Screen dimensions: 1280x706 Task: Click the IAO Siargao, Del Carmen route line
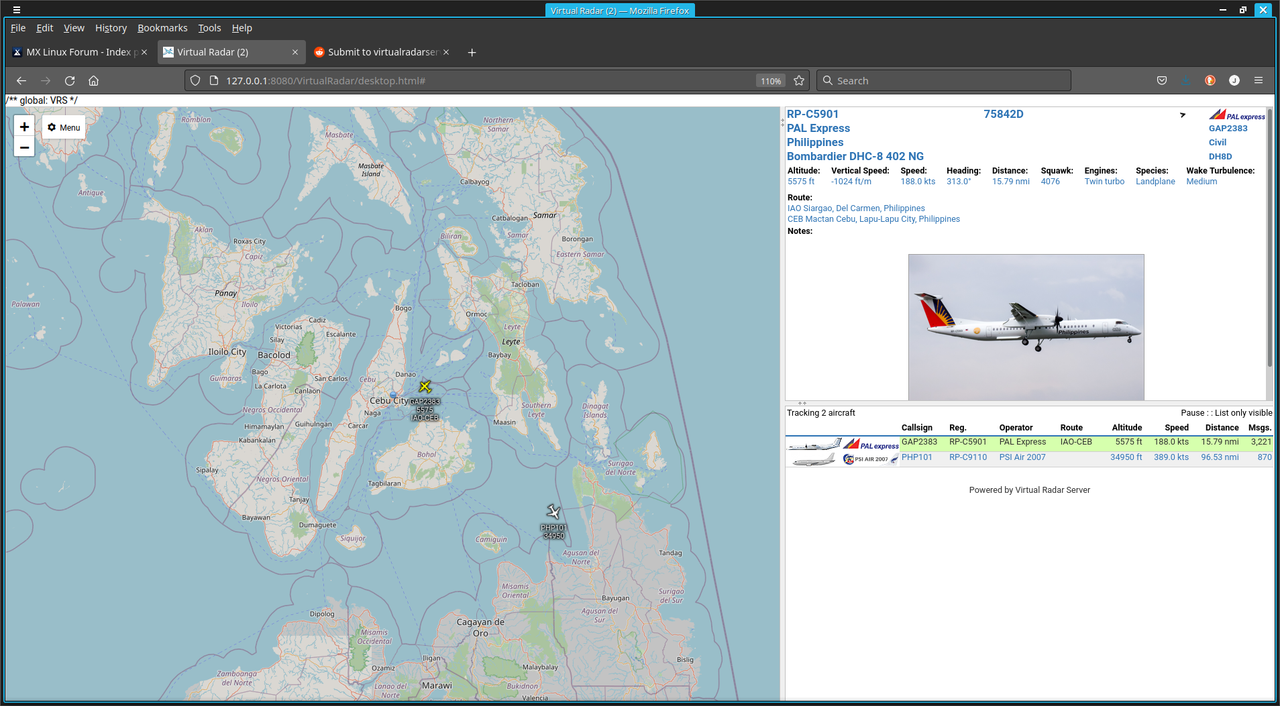pos(856,208)
